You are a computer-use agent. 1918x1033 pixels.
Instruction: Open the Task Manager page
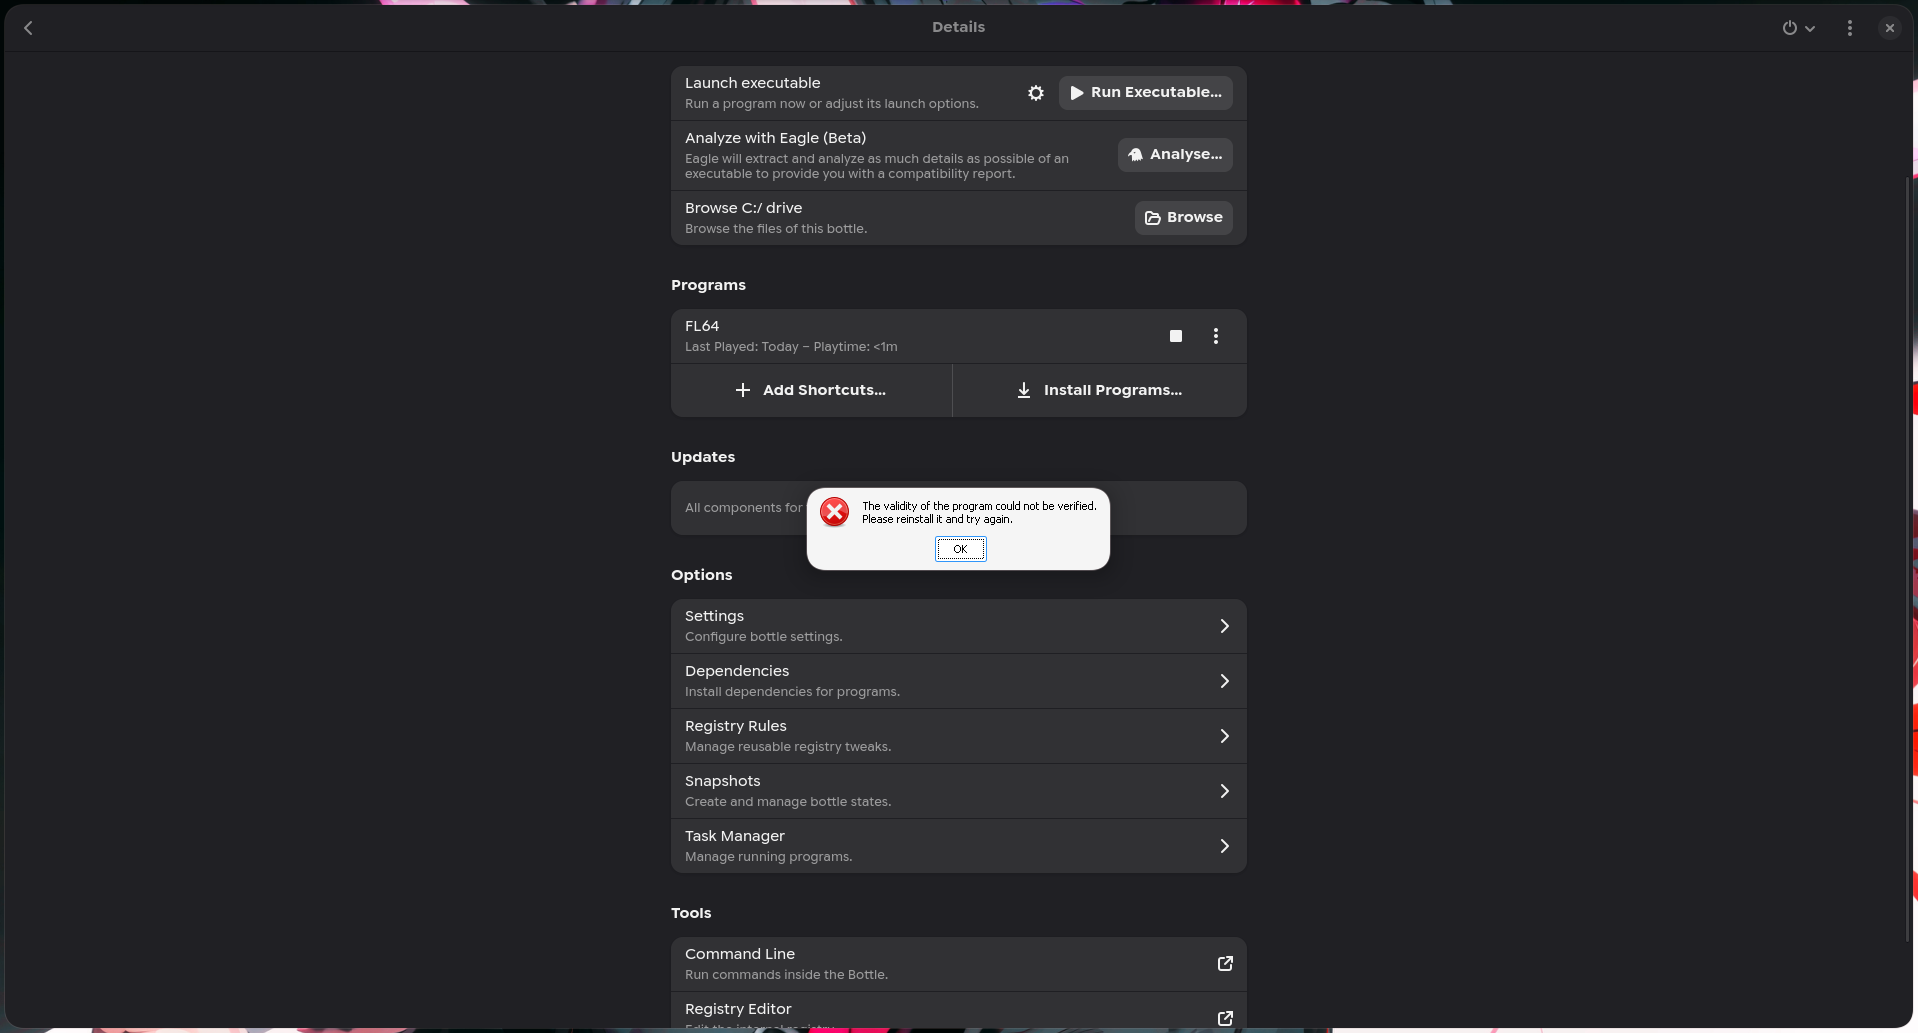point(958,846)
